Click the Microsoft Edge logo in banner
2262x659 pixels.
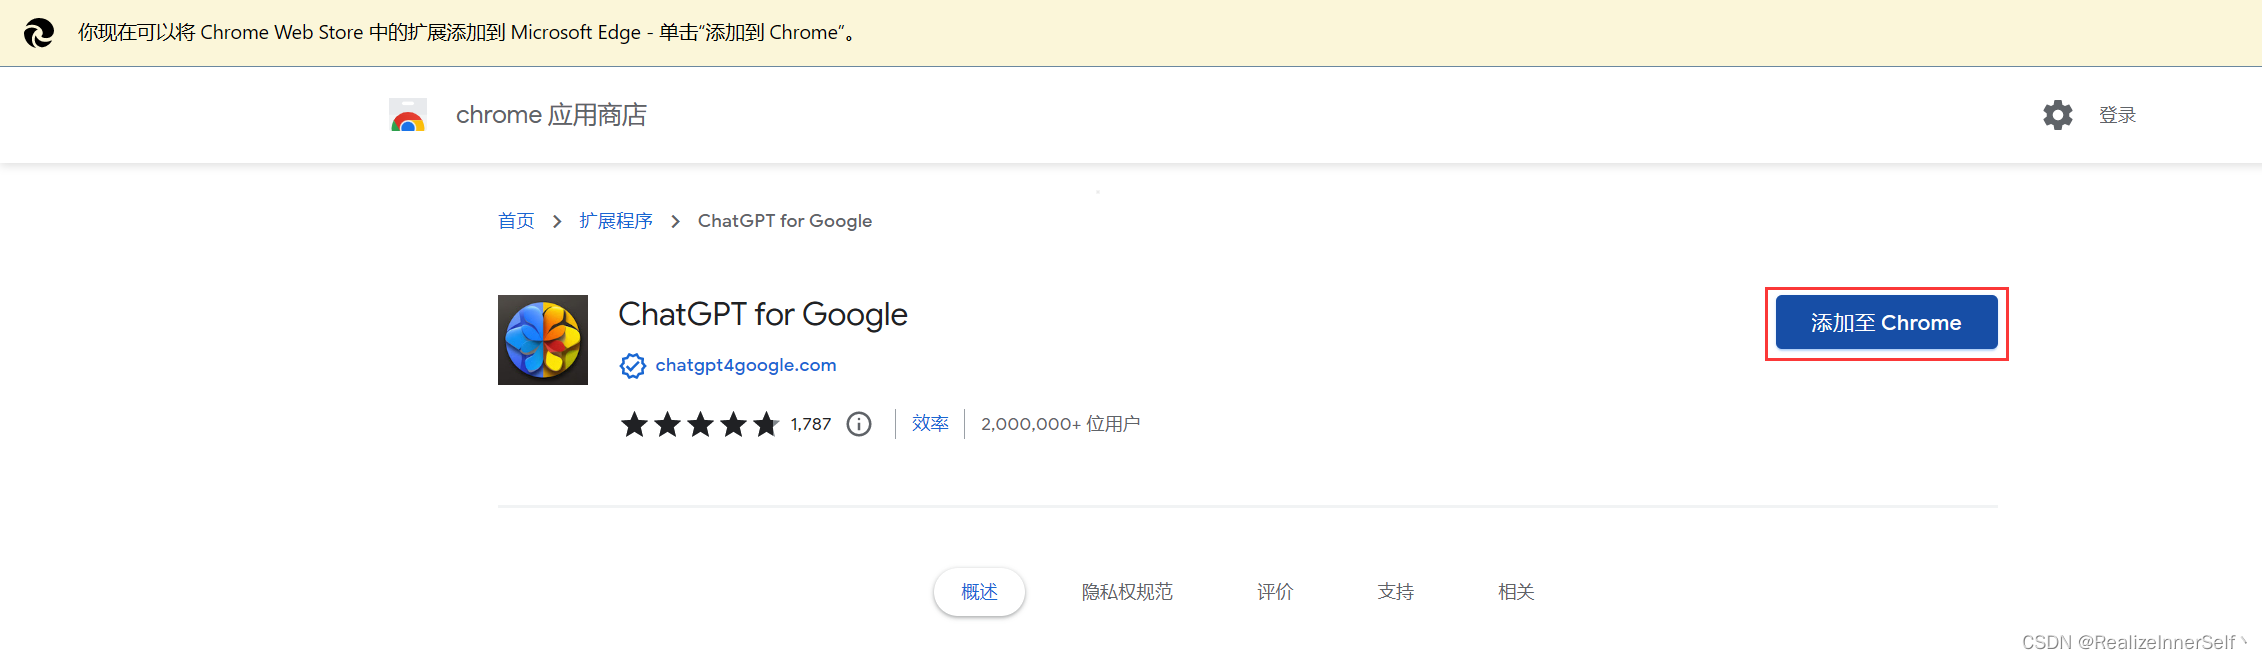(x=39, y=33)
